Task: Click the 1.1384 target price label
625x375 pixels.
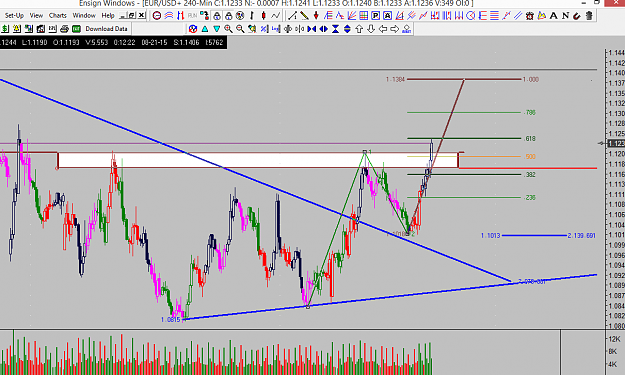Action: click(x=395, y=79)
